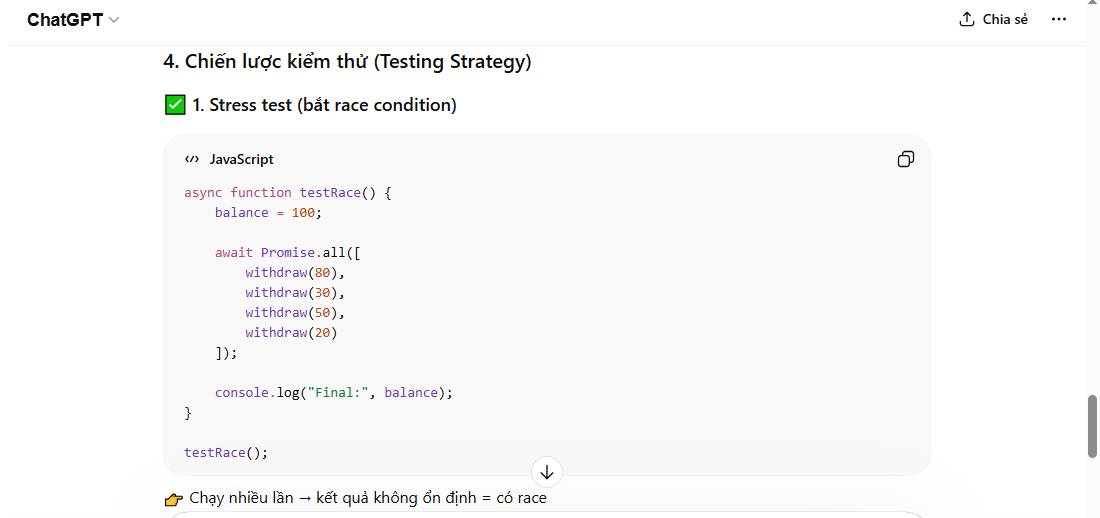This screenshot has width=1100, height=518.
Task: Click the Testing Strategy section heading
Action: click(347, 62)
